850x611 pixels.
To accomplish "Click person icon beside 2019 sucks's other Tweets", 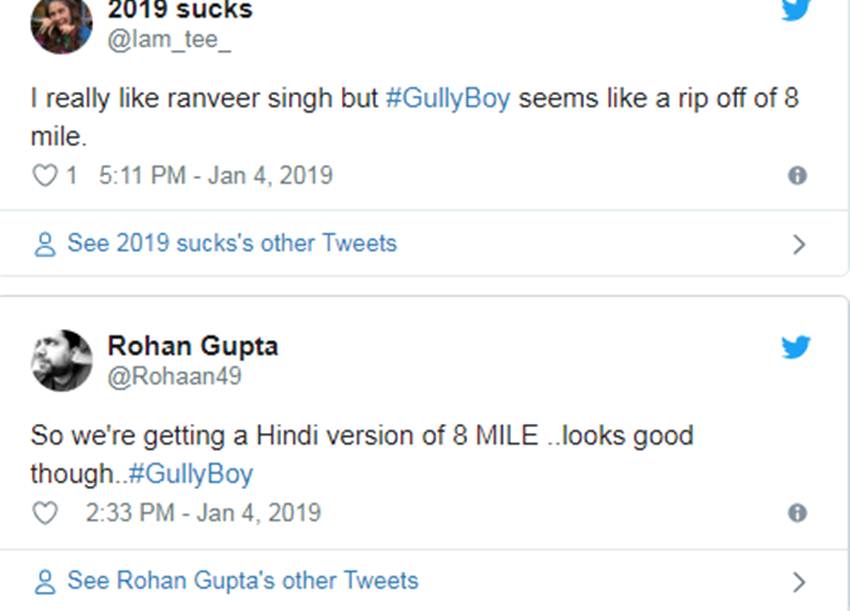I will tap(45, 244).
